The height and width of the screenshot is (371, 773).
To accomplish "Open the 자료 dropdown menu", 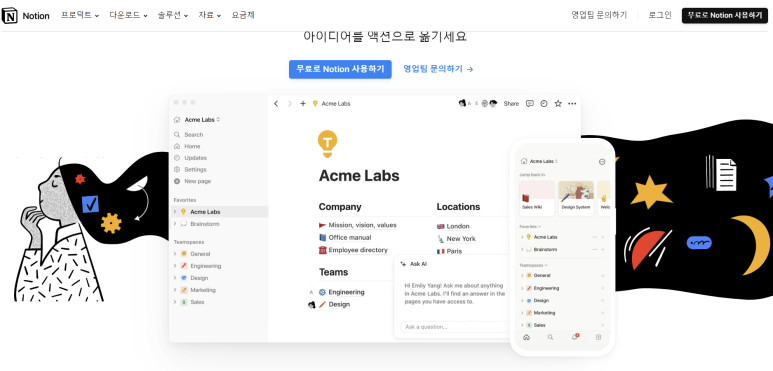I will (x=210, y=15).
